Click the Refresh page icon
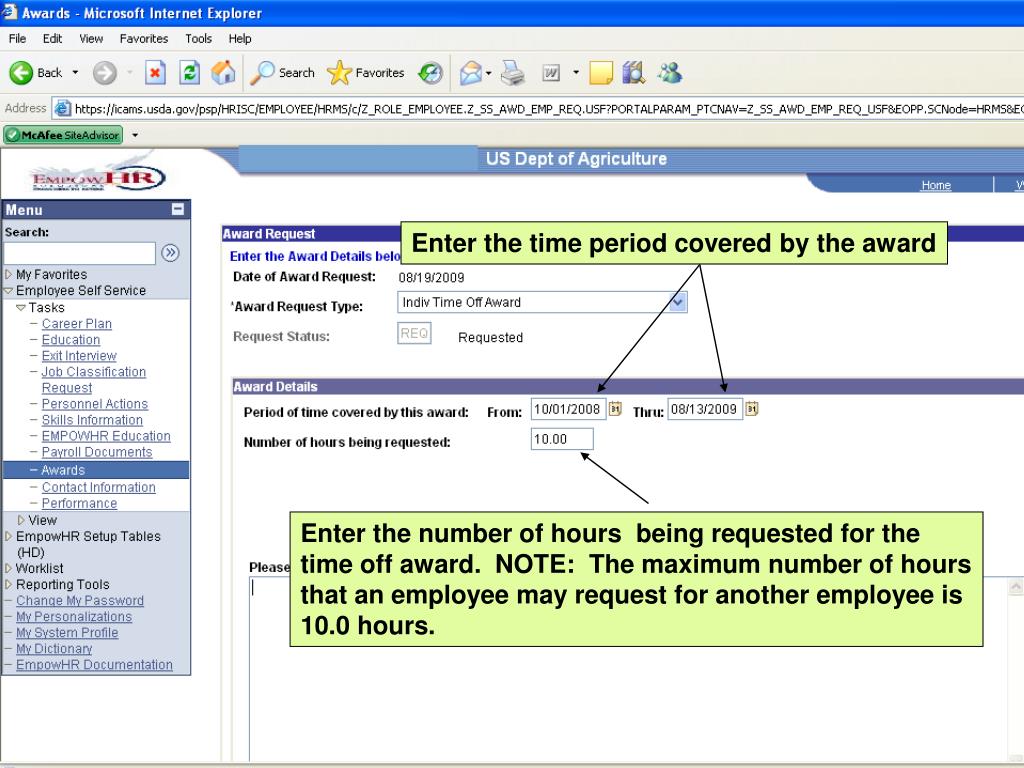Screen dimensions: 1024x768 (x=190, y=72)
